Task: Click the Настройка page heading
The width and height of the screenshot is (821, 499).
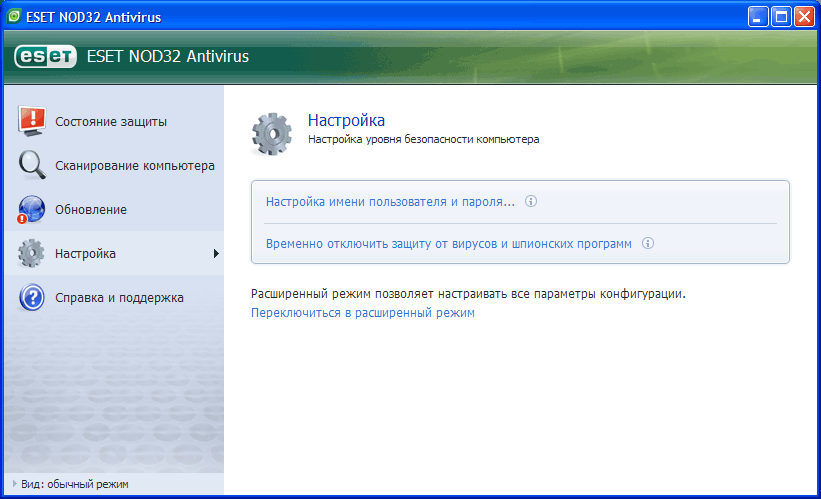Action: coord(346,120)
